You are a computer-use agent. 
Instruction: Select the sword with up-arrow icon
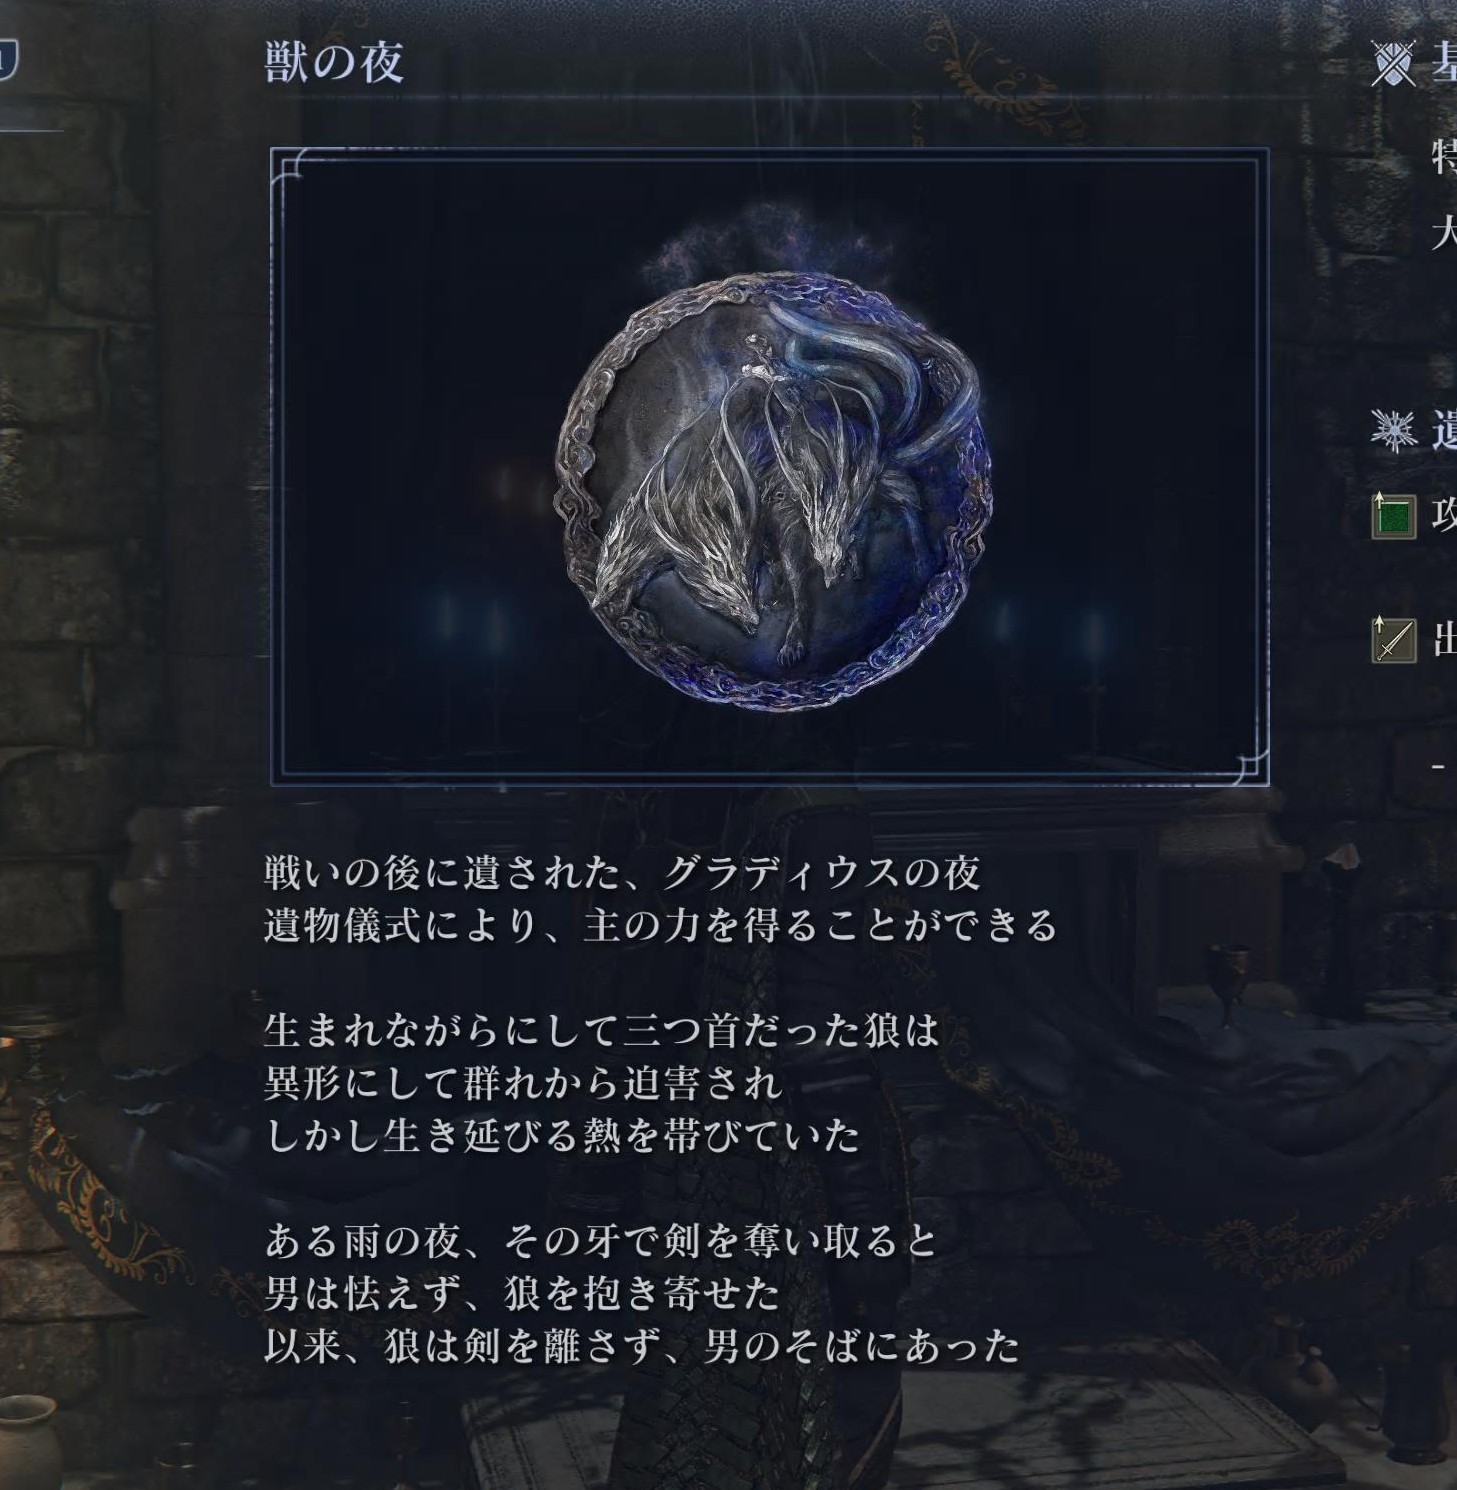1394,640
